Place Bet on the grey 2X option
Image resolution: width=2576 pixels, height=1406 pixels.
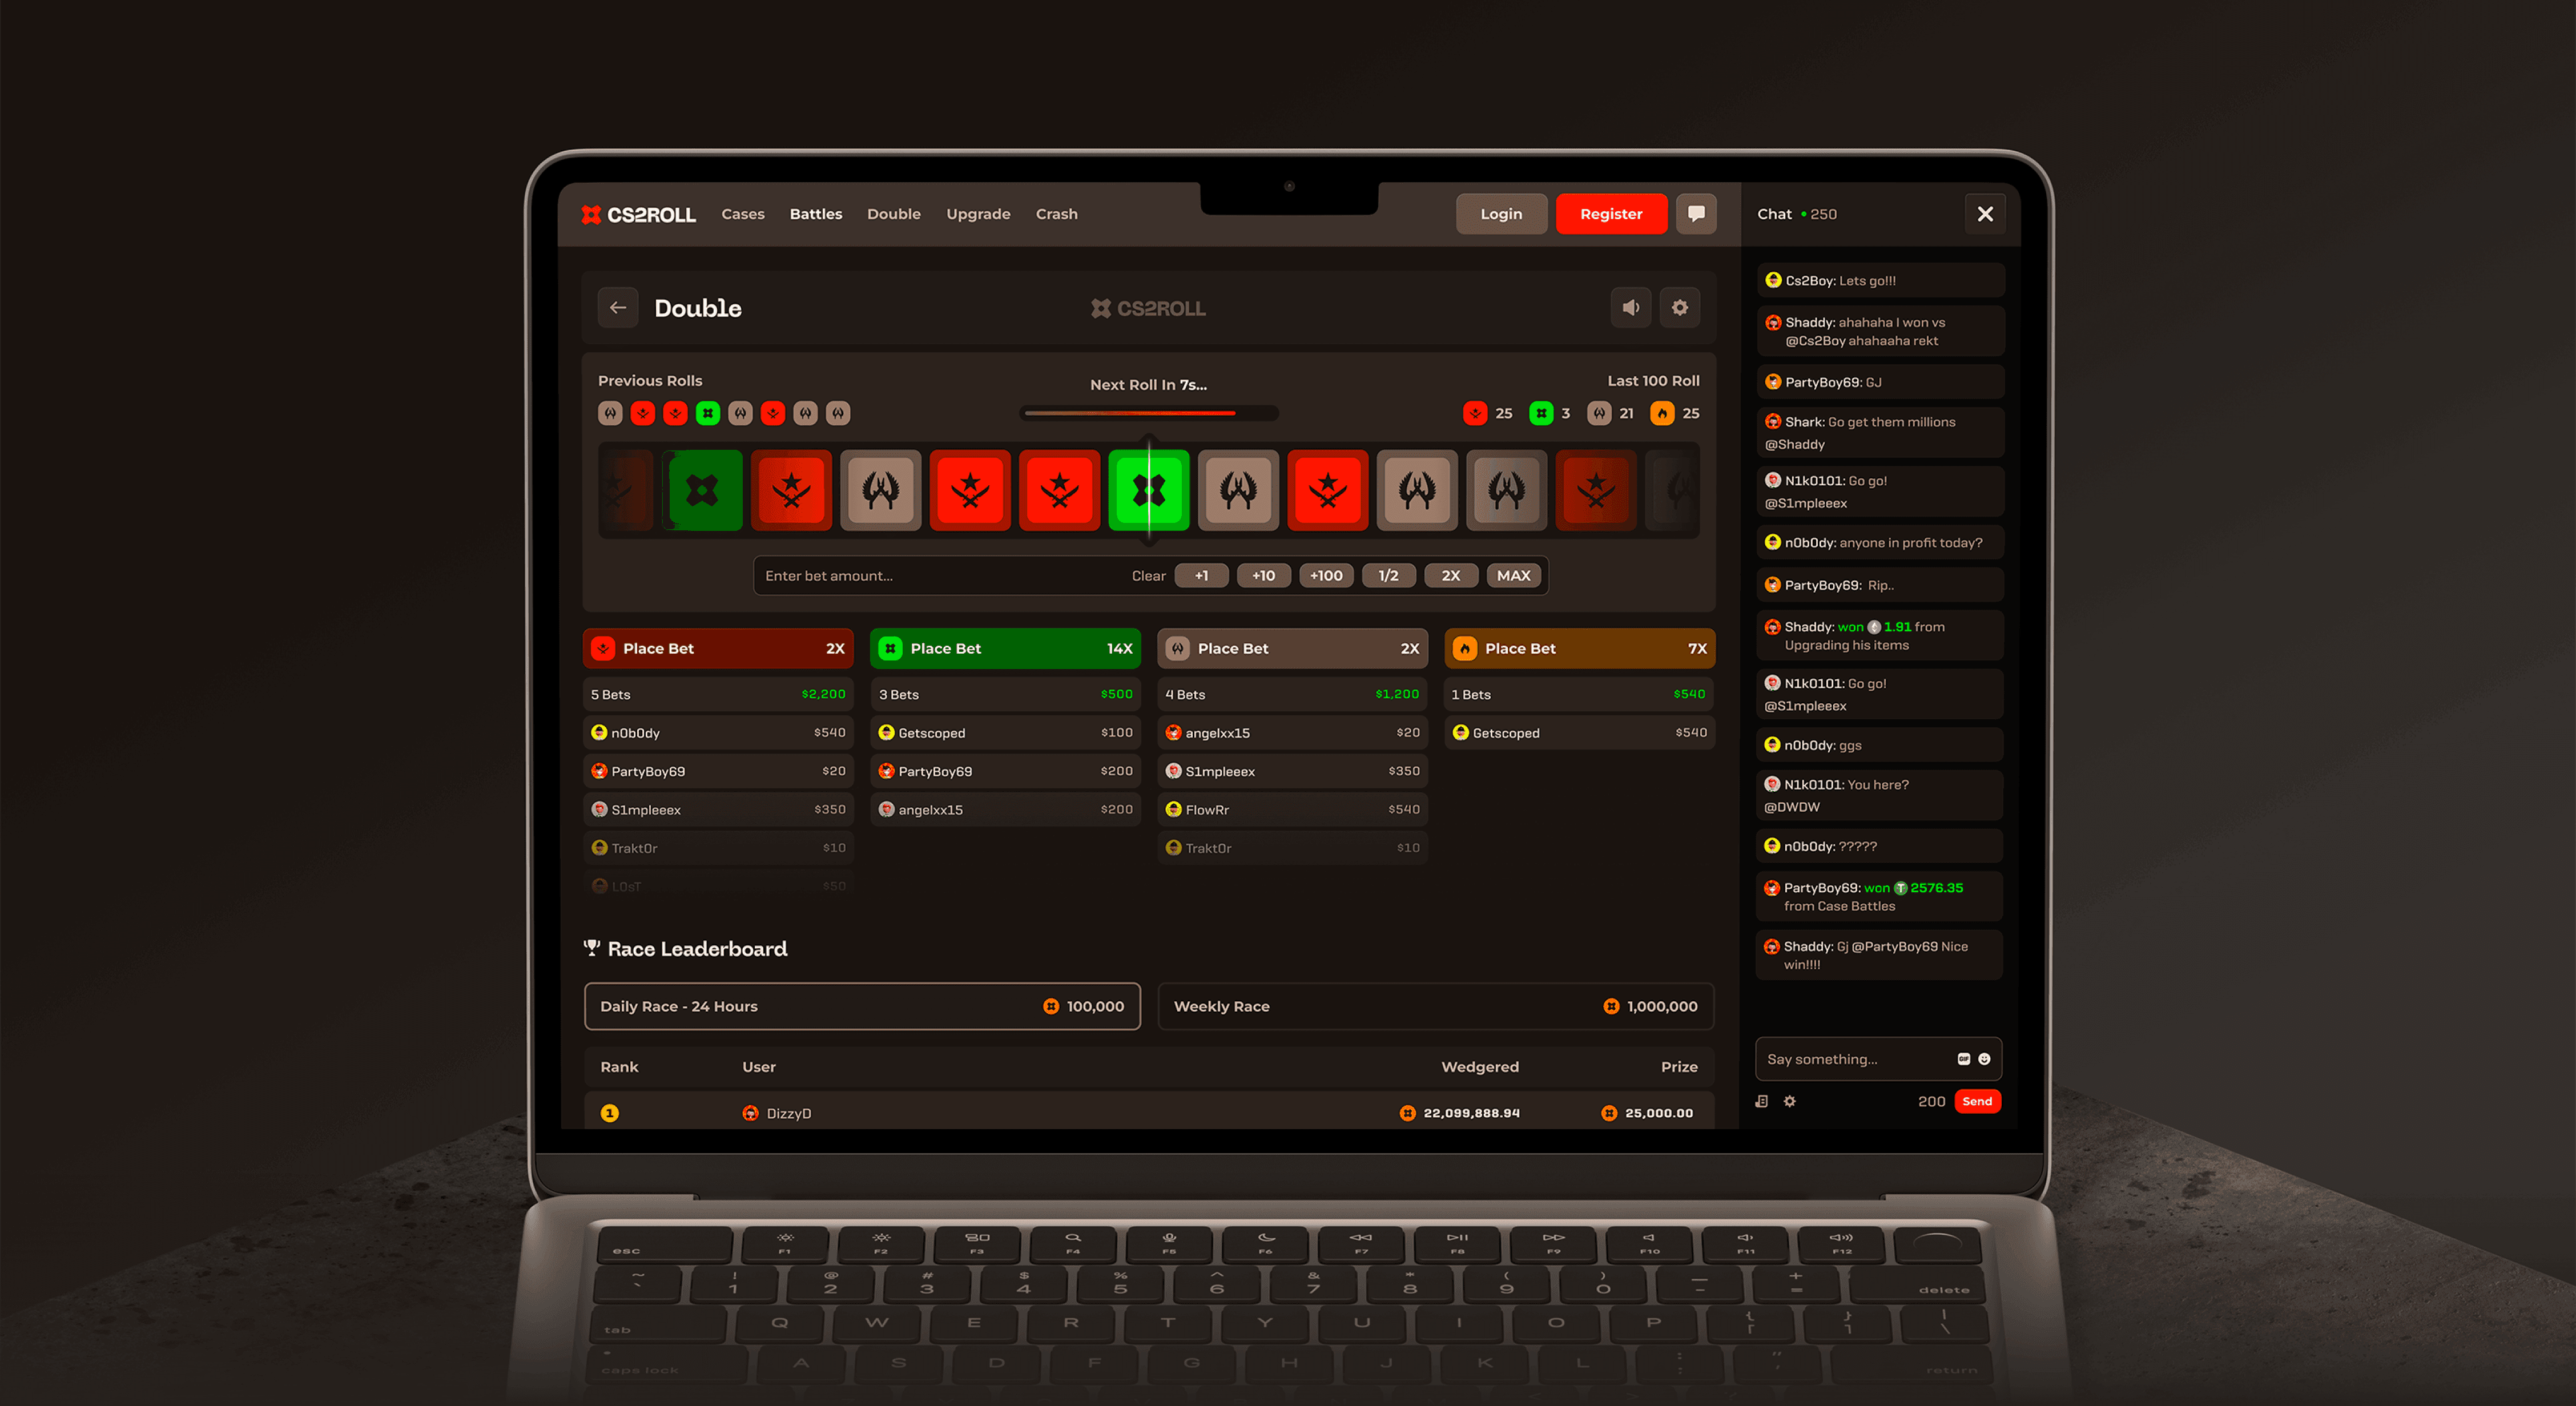1293,648
